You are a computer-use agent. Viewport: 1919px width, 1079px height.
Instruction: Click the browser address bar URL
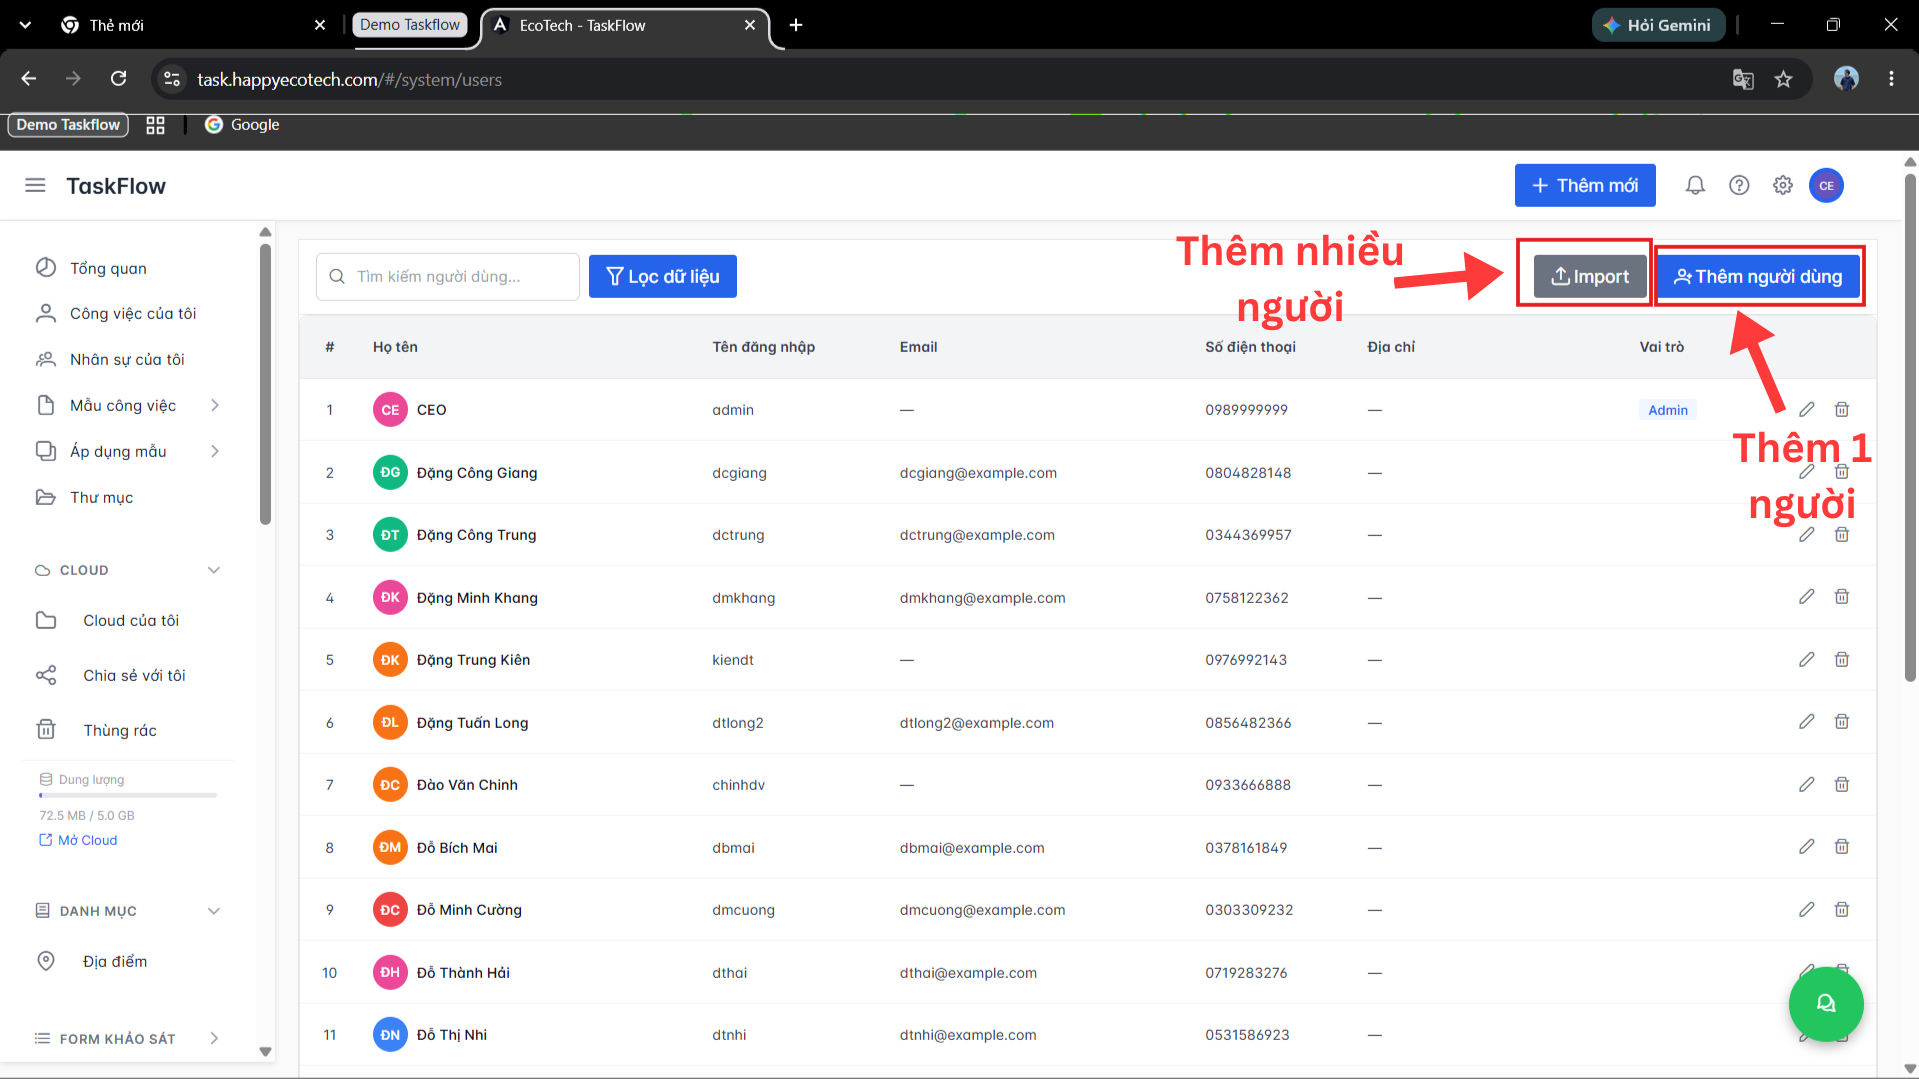click(349, 79)
